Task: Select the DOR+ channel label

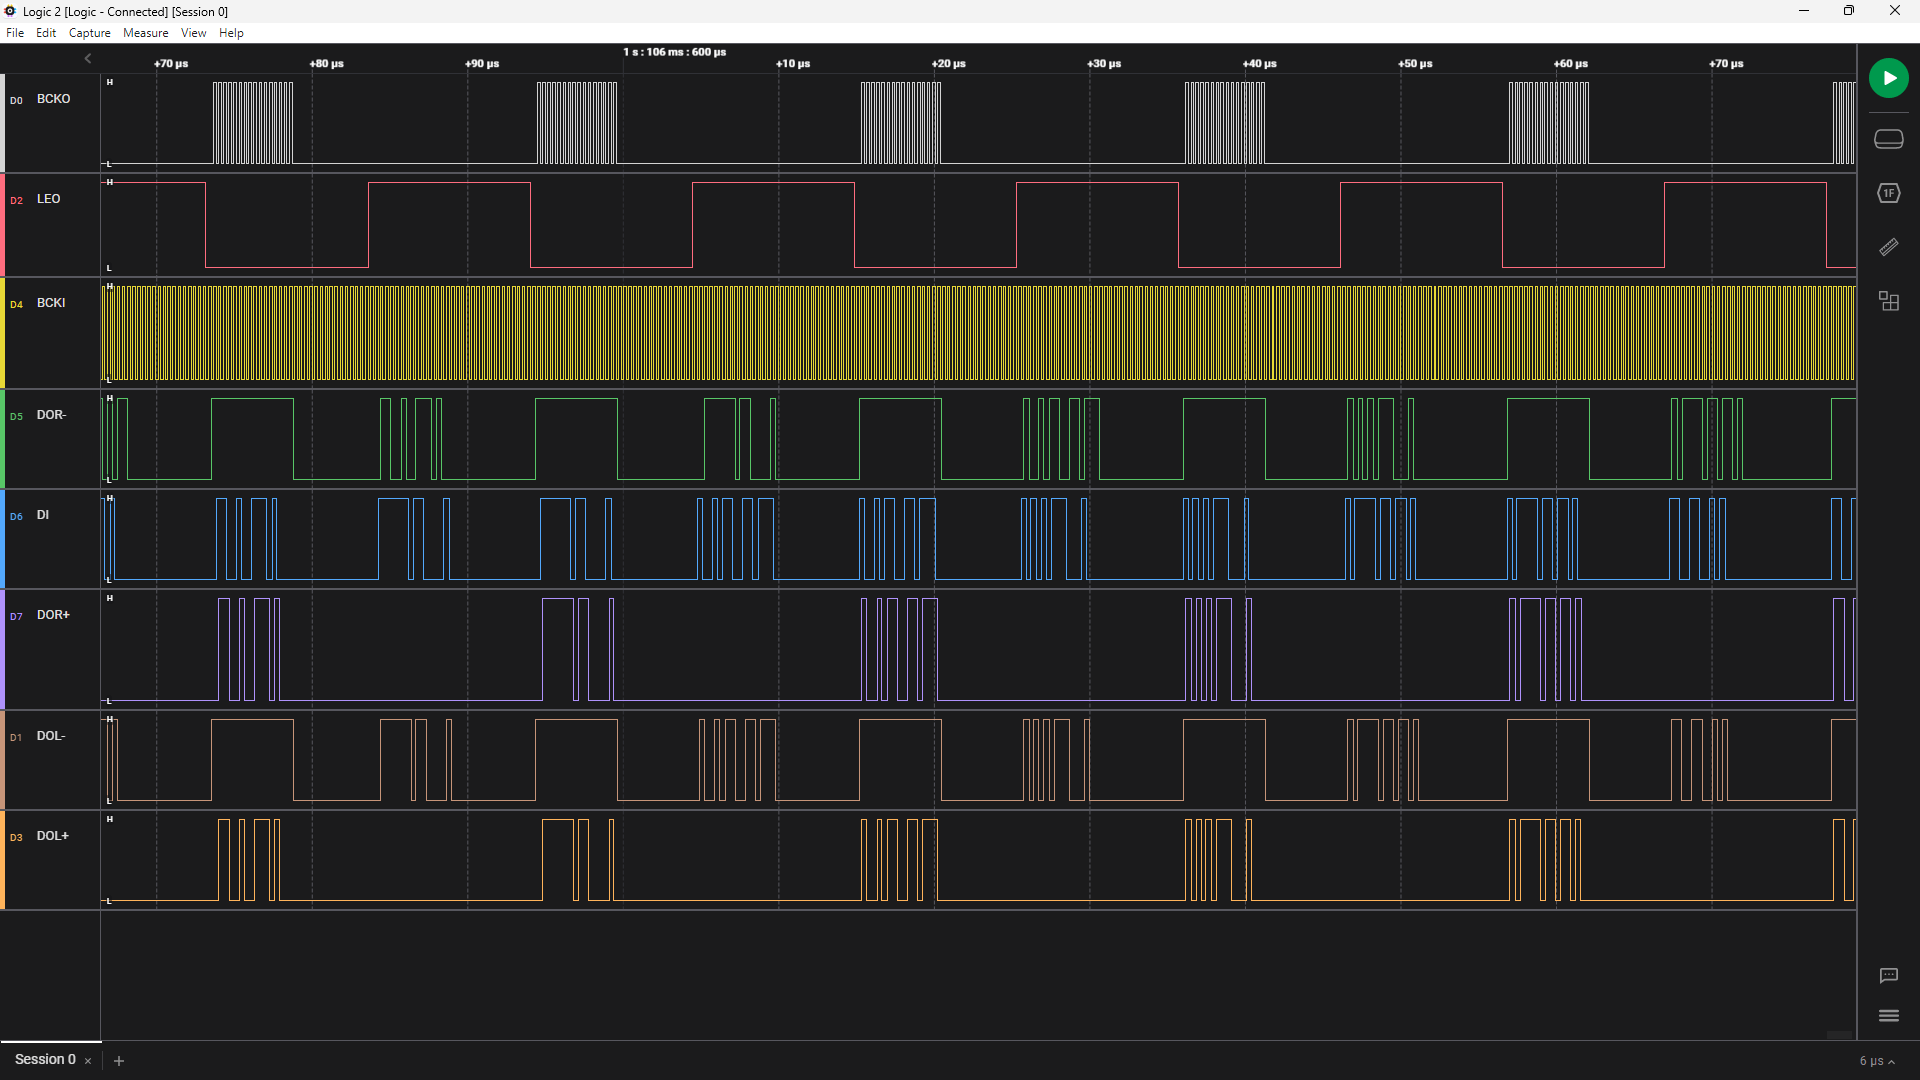Action: [x=53, y=615]
